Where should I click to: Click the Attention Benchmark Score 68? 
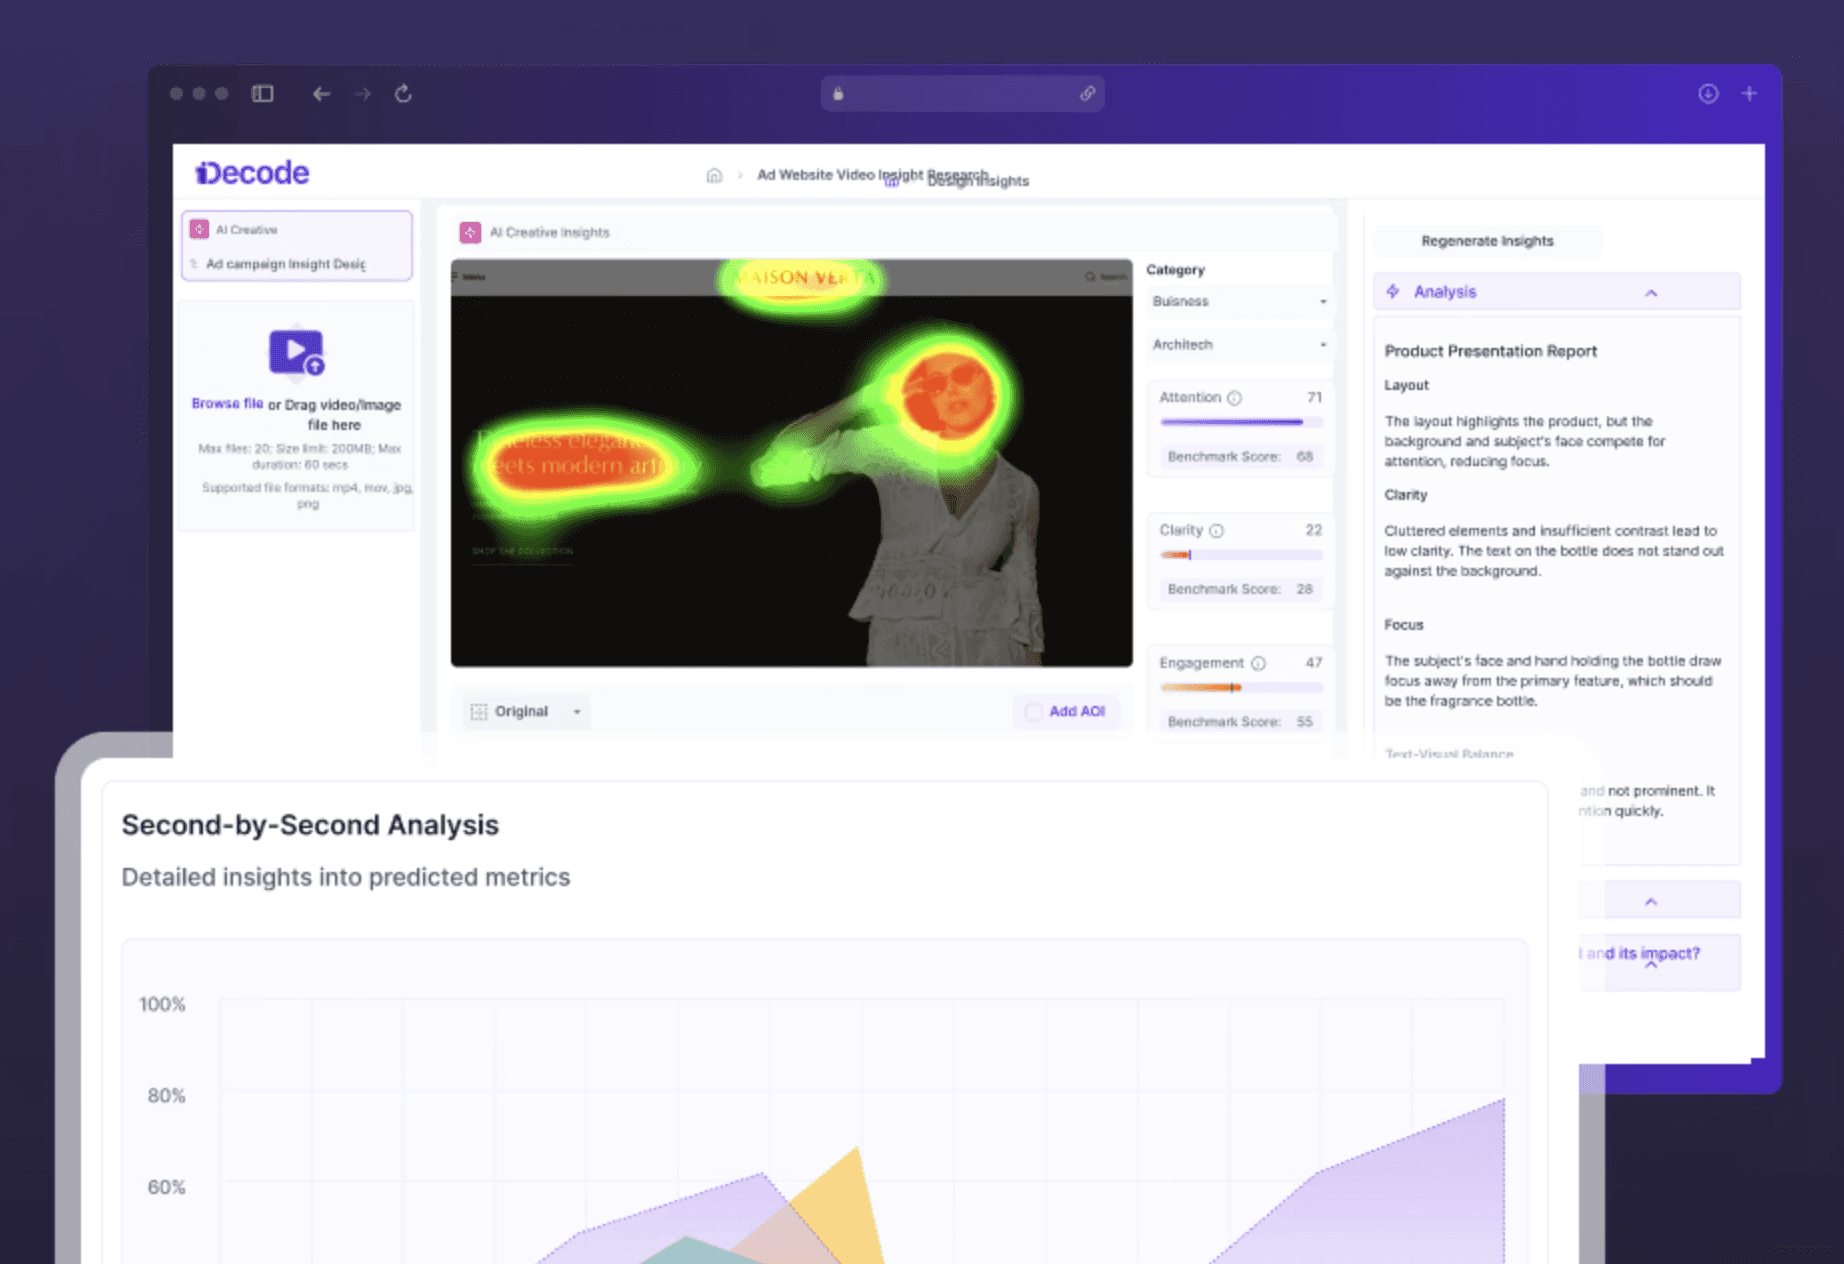click(1240, 457)
